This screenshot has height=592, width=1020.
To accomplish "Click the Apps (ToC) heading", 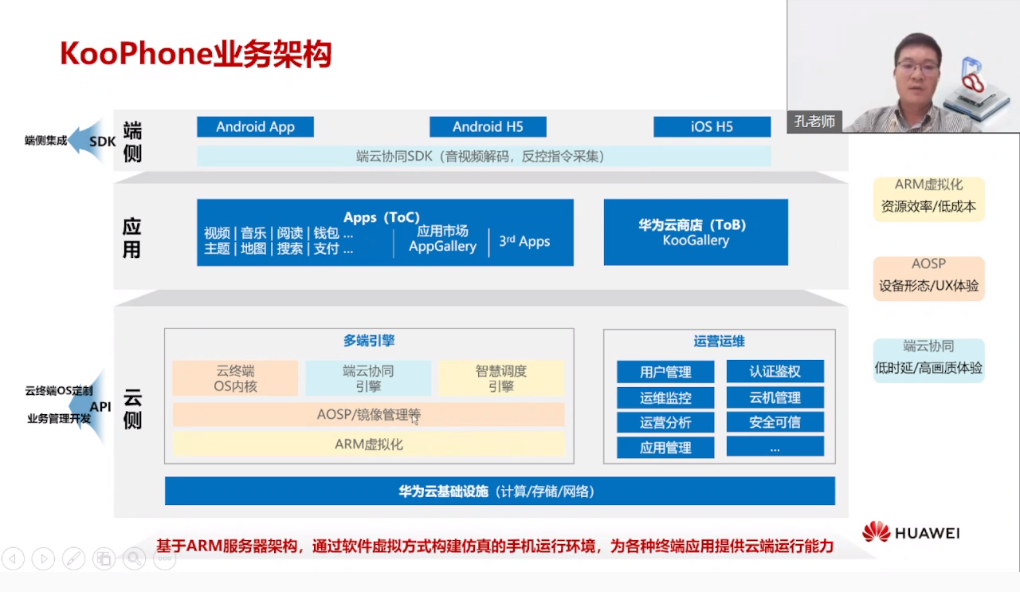I will tap(382, 217).
